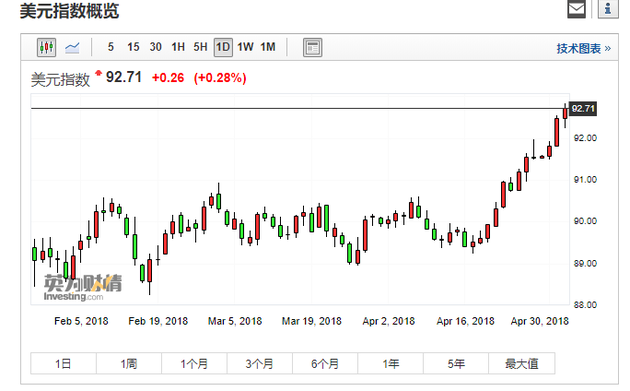Select the 1D interval
630x391 pixels.
pos(223,47)
